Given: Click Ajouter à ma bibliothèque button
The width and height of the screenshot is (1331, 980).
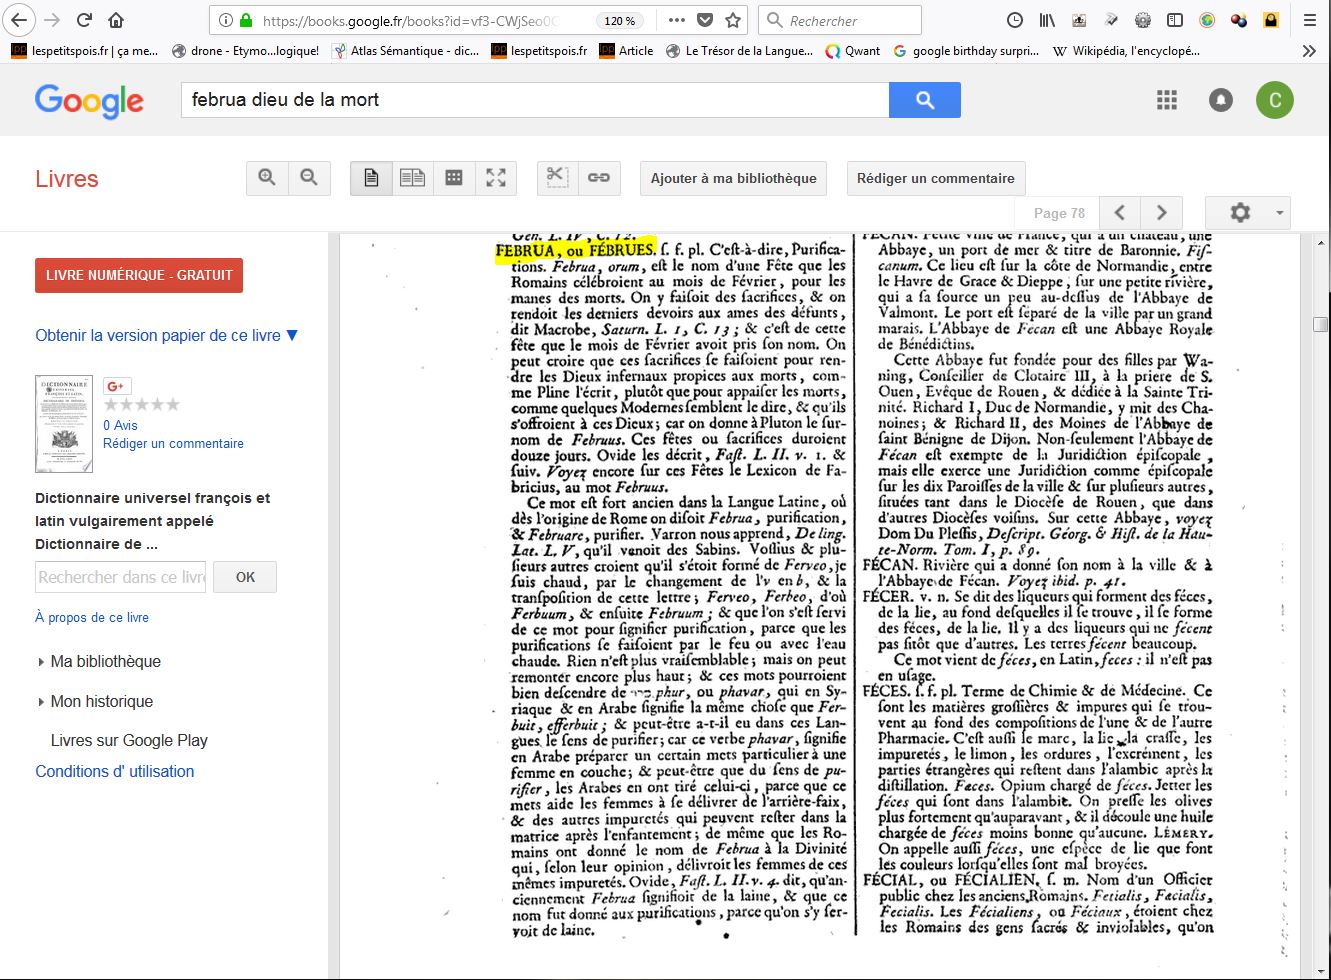Looking at the screenshot, I should [733, 178].
